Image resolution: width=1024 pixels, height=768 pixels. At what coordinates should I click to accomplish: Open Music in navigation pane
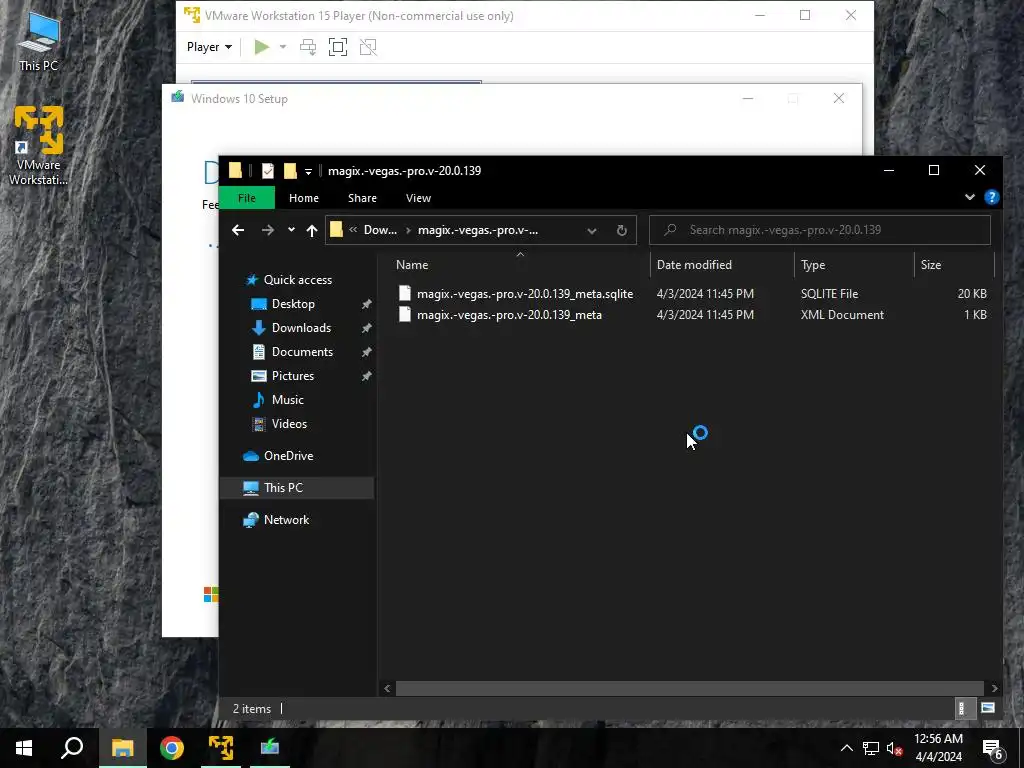tap(287, 400)
